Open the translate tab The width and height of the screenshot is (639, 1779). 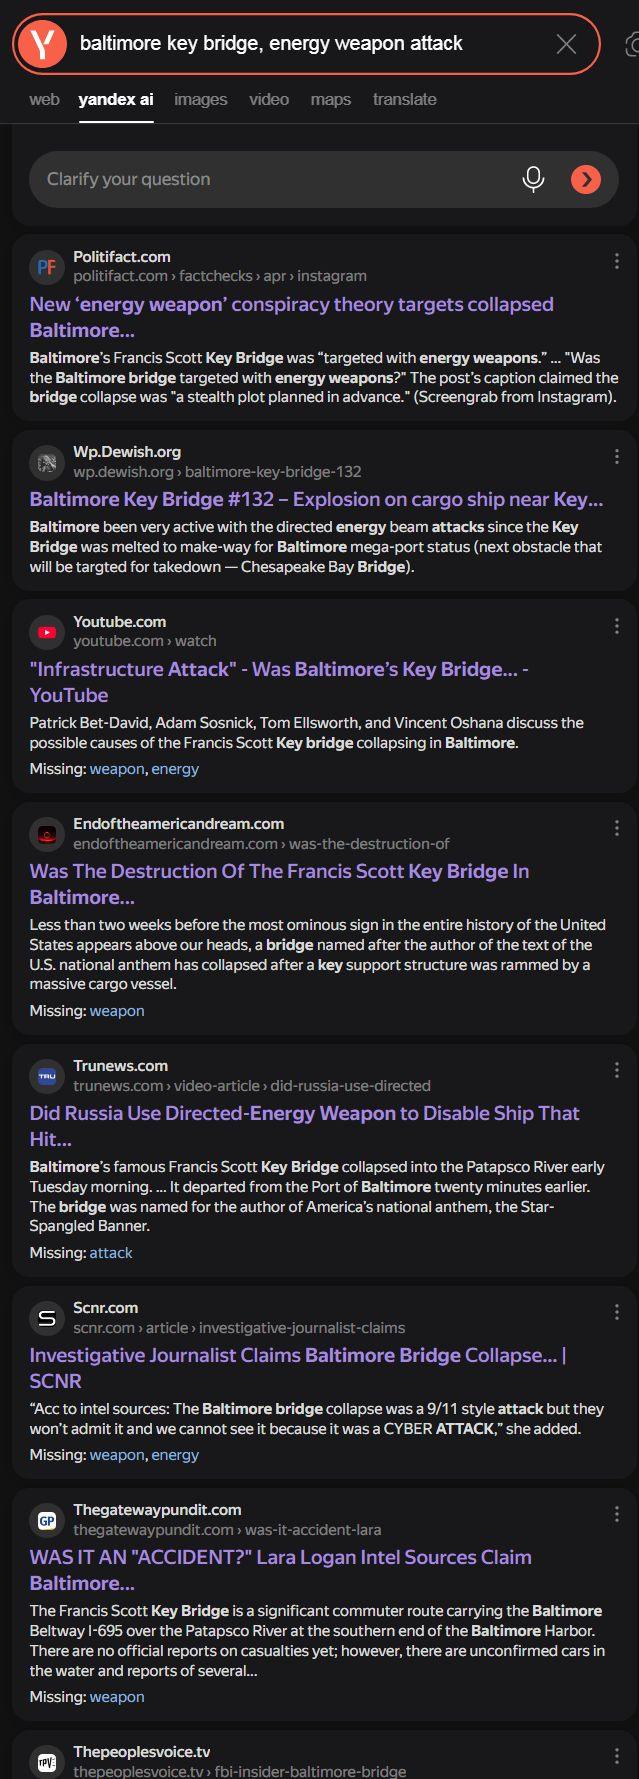pos(404,99)
